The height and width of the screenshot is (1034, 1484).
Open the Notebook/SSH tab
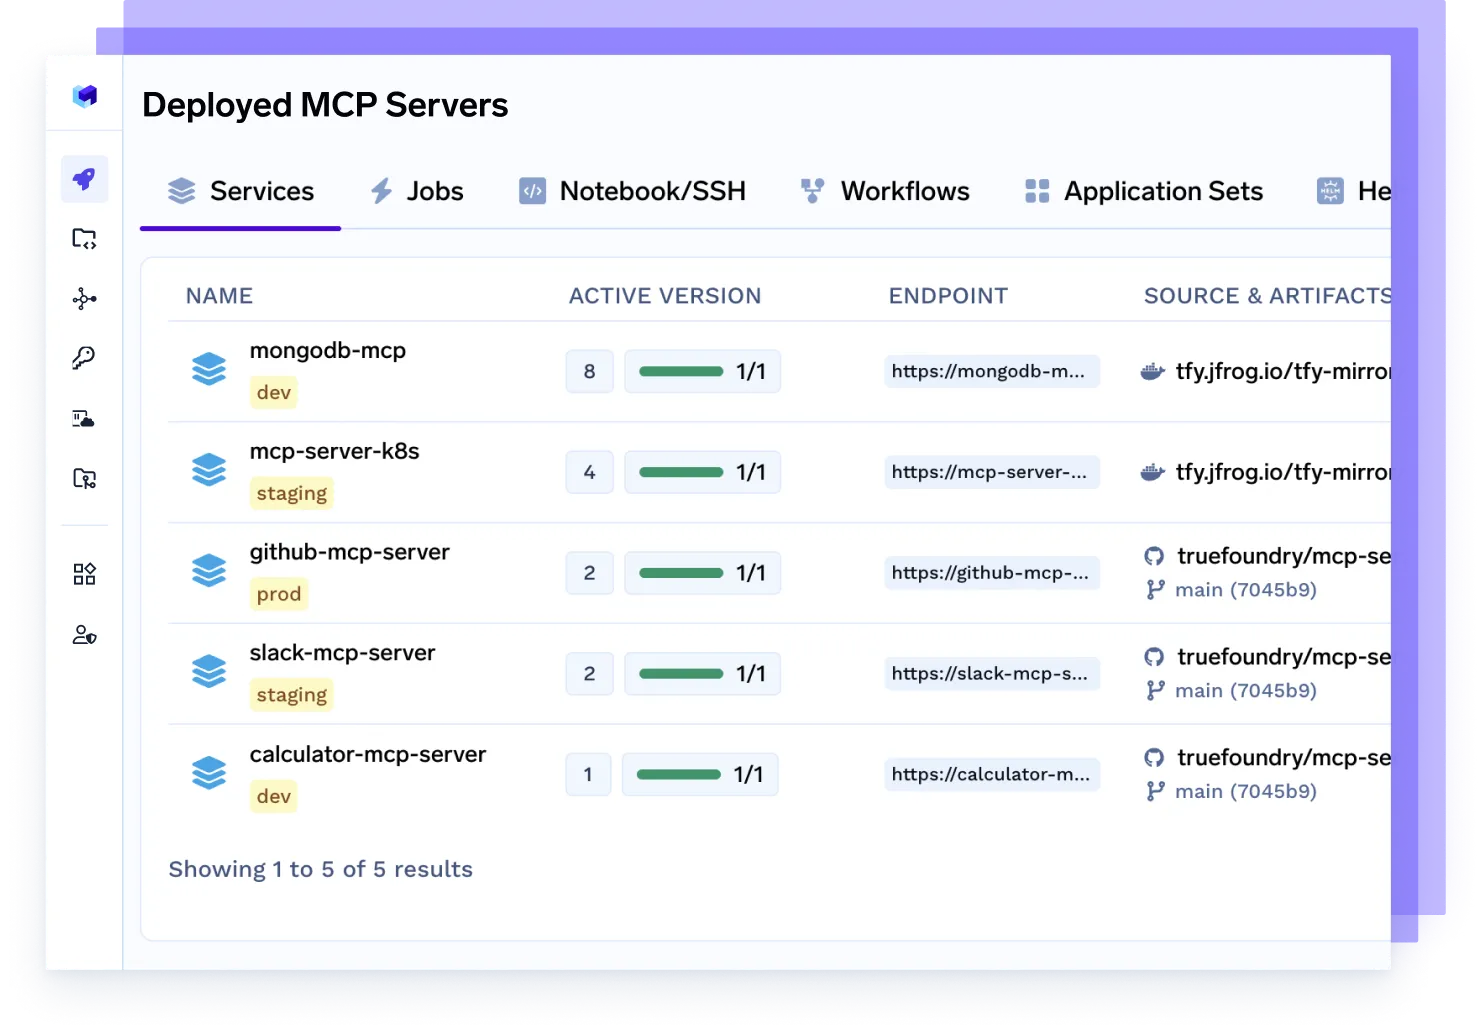point(632,191)
